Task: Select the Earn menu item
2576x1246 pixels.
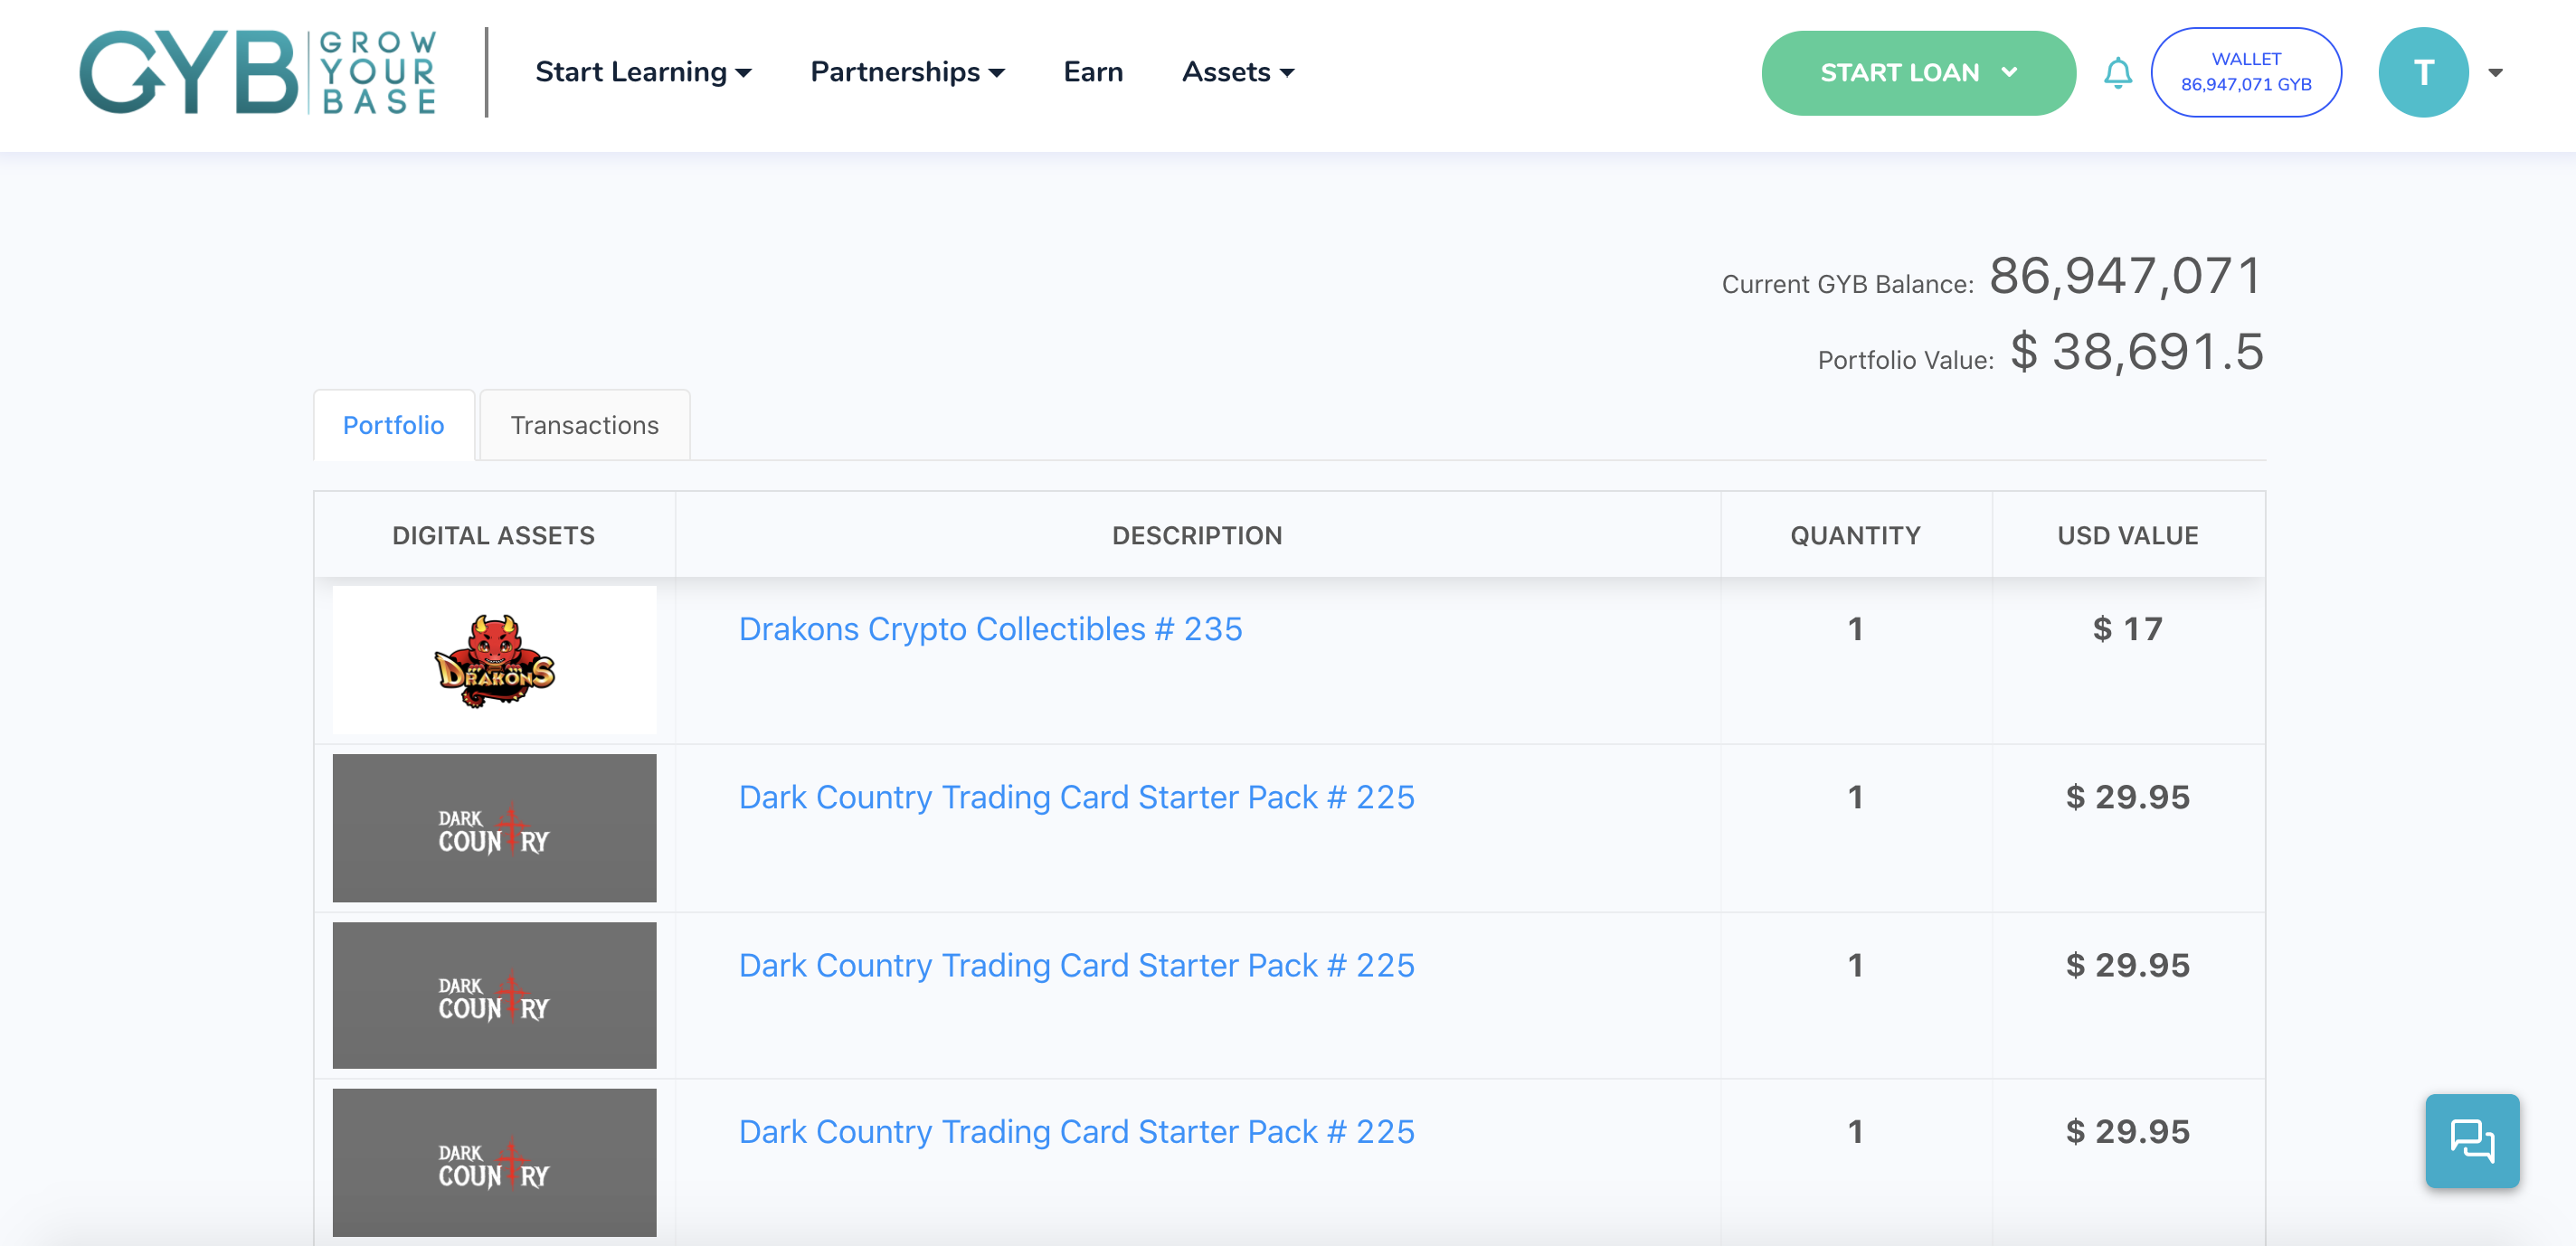Action: coord(1093,71)
